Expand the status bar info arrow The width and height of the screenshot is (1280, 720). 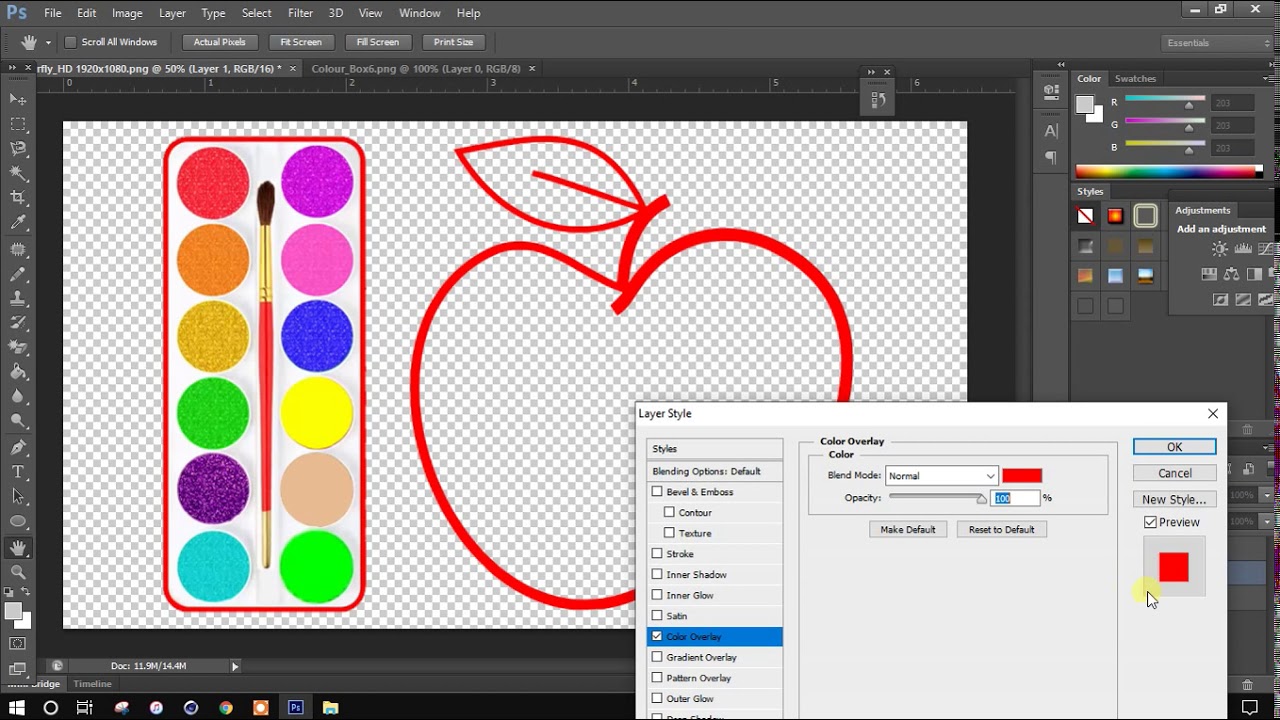coord(235,666)
